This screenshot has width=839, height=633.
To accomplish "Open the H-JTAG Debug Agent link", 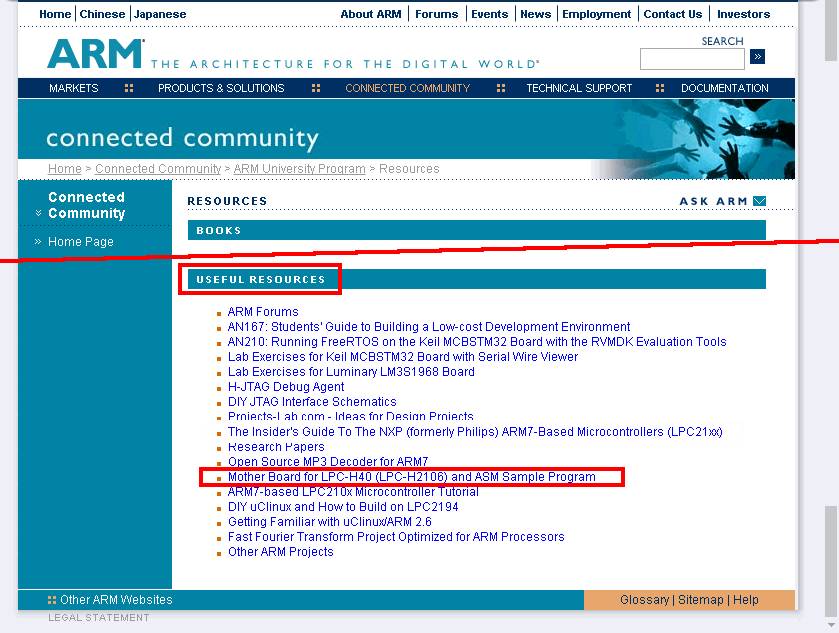I will 286,387.
